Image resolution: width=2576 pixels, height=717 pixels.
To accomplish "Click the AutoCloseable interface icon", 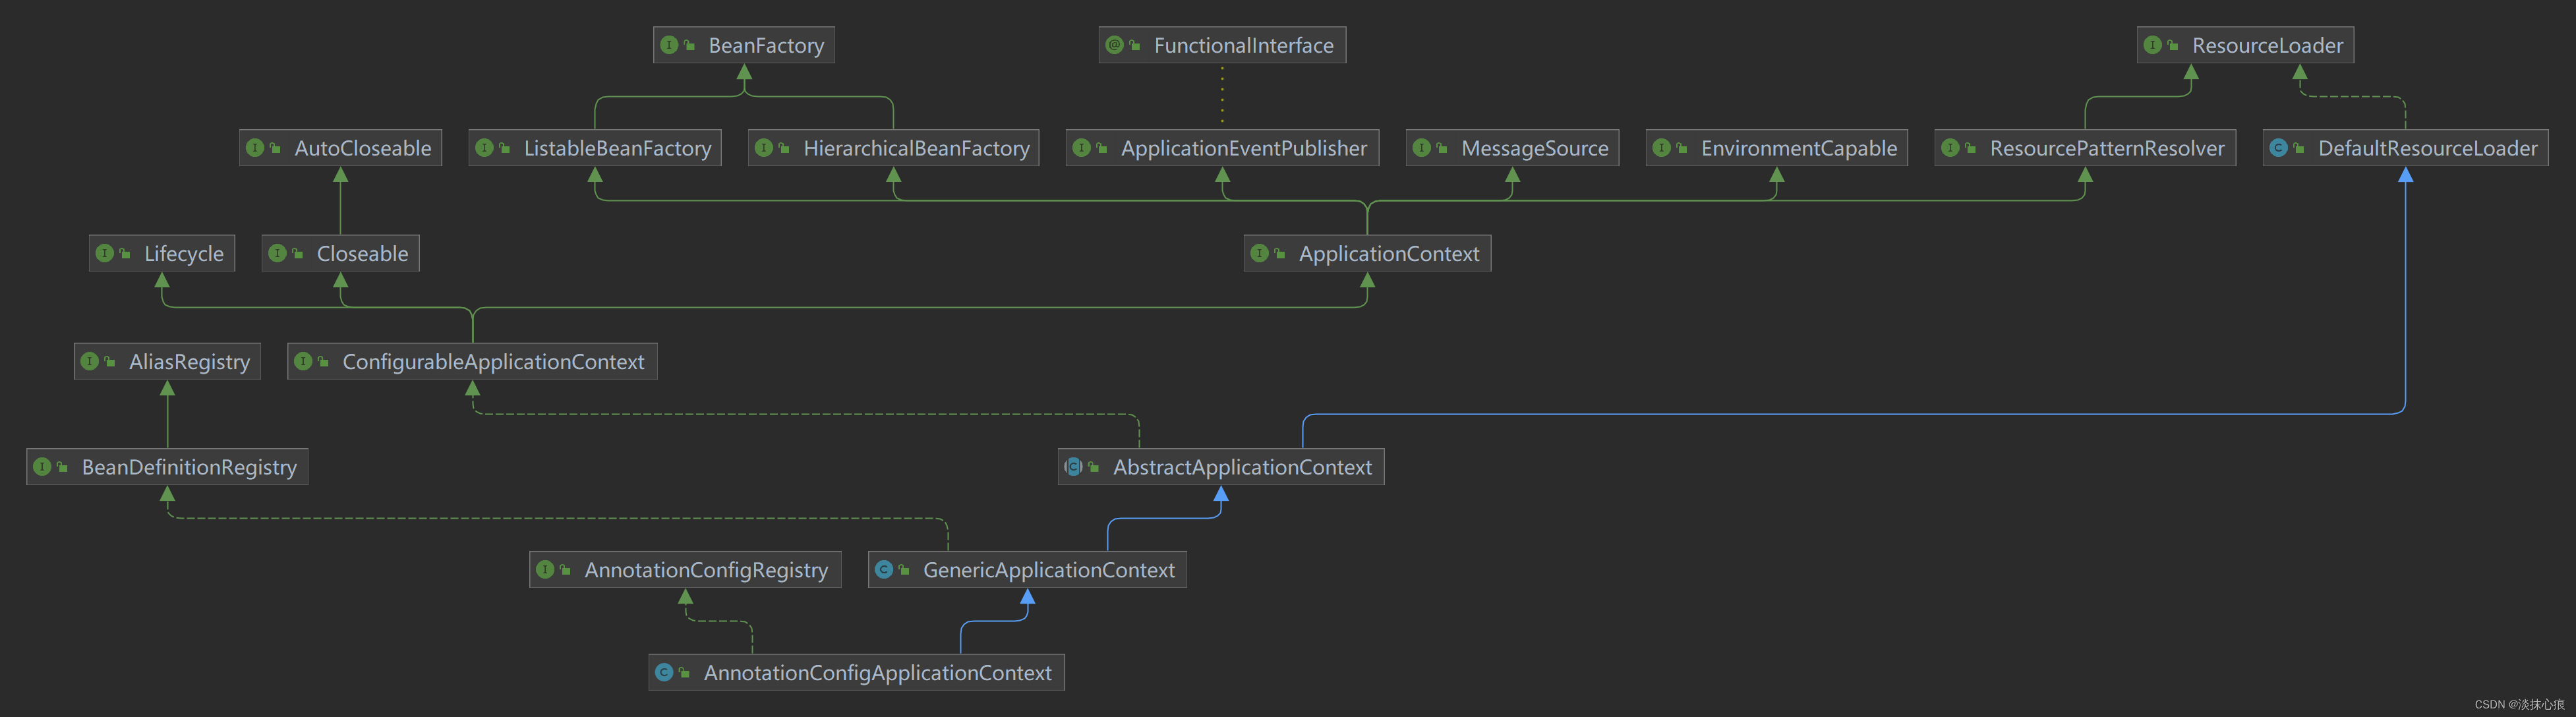I will coord(255,148).
